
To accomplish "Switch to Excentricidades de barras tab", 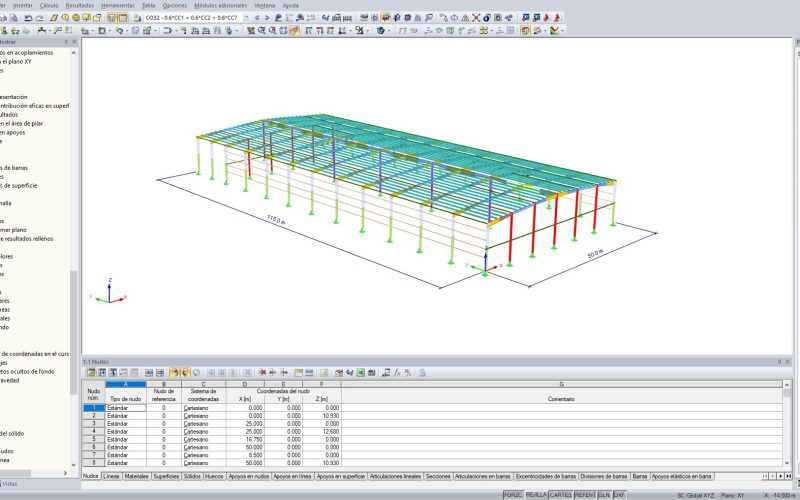I will pyautogui.click(x=546, y=476).
